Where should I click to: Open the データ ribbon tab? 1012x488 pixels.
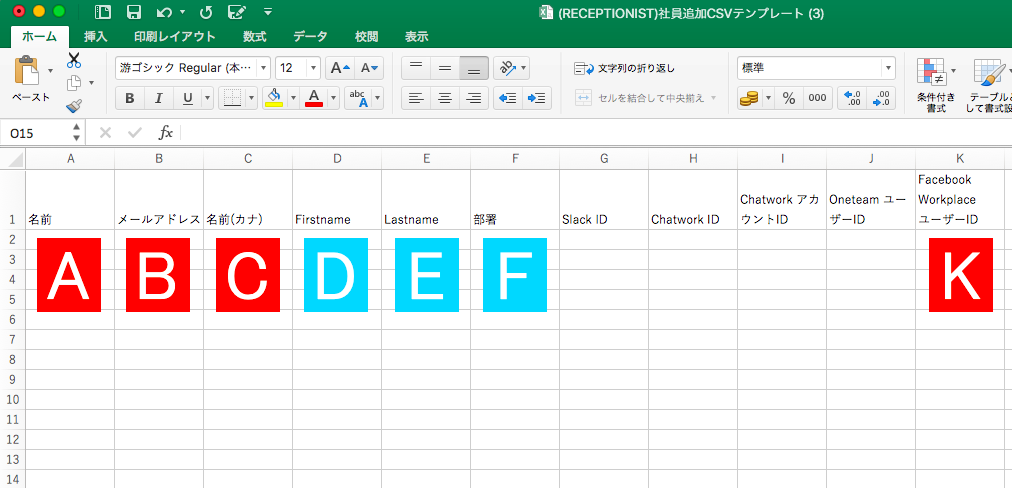point(310,37)
